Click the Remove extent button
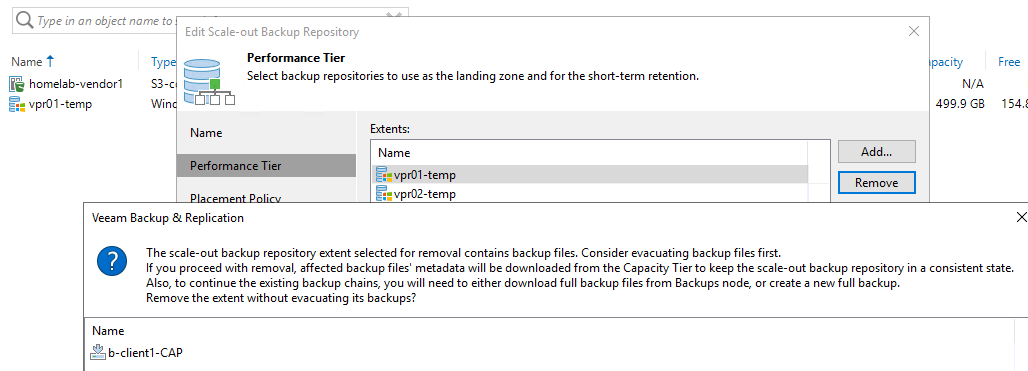 pyautogui.click(x=877, y=183)
